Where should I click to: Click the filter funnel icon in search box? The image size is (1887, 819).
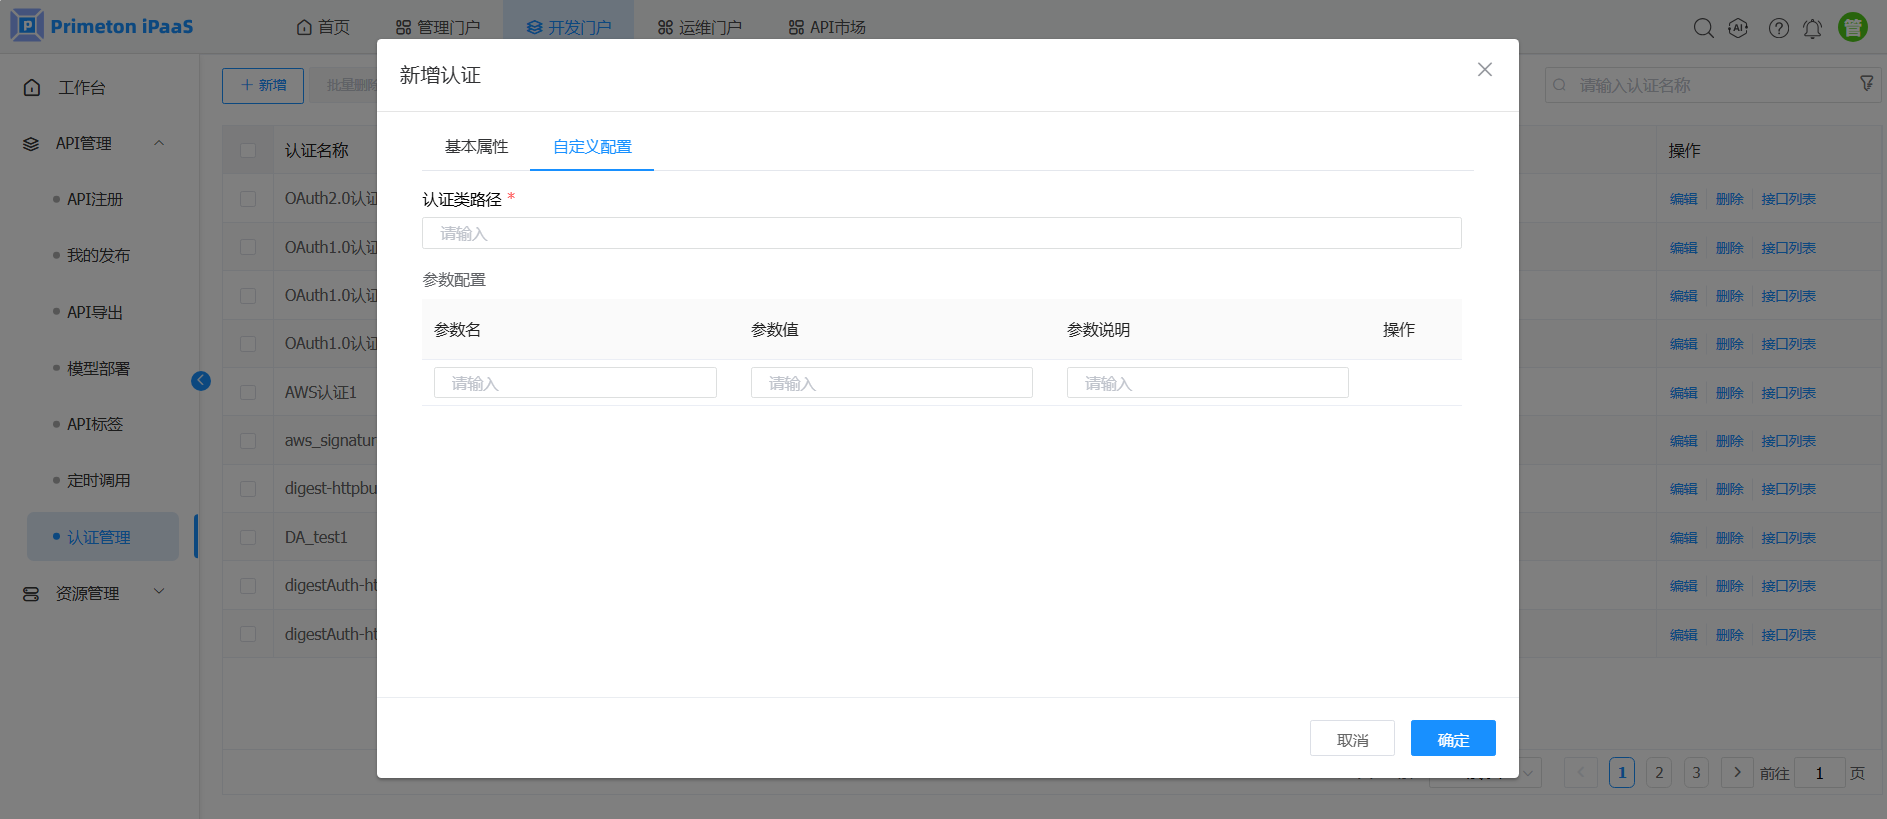pyautogui.click(x=1866, y=84)
